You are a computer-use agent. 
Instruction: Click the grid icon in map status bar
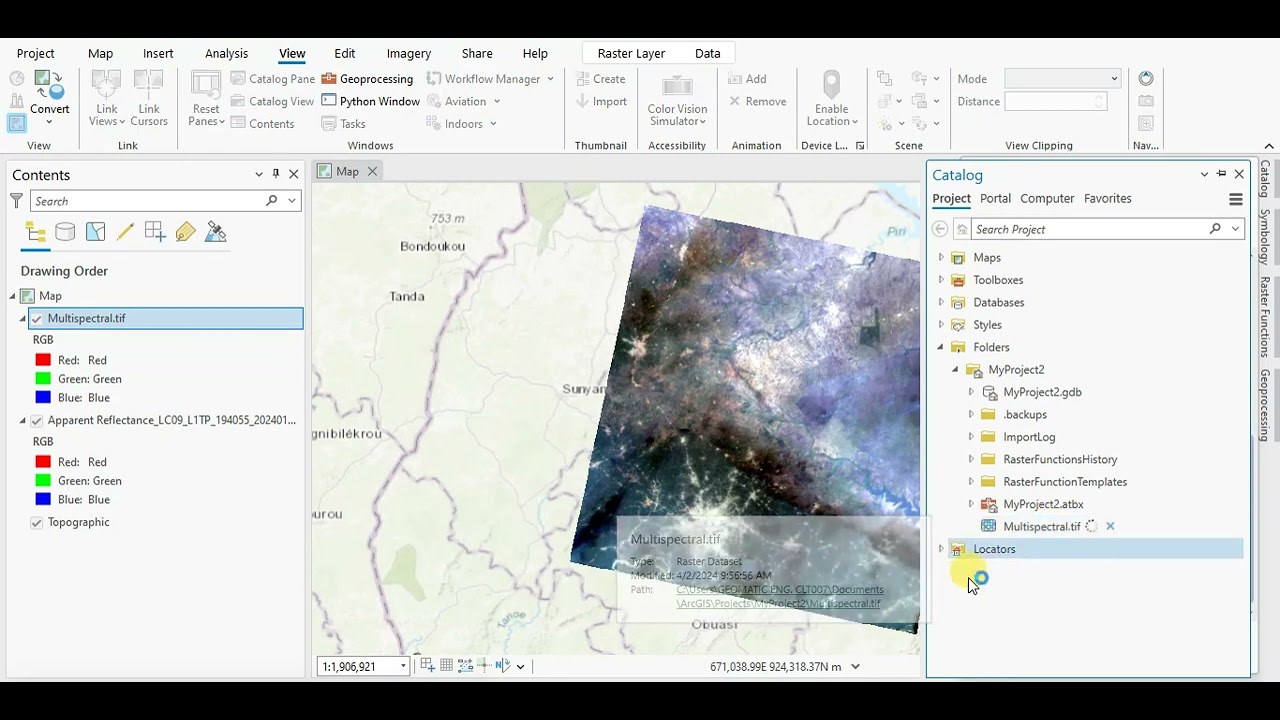pos(447,666)
